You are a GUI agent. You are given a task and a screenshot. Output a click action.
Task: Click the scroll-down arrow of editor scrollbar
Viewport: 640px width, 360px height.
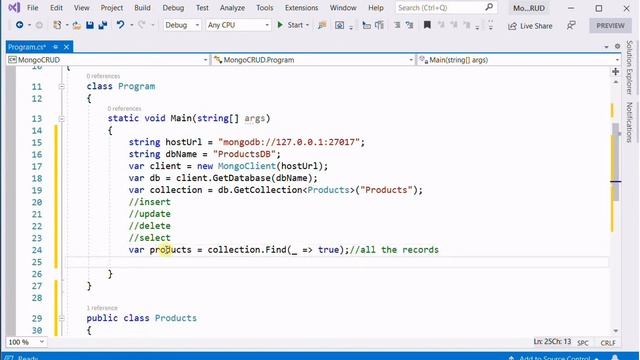(x=616, y=331)
